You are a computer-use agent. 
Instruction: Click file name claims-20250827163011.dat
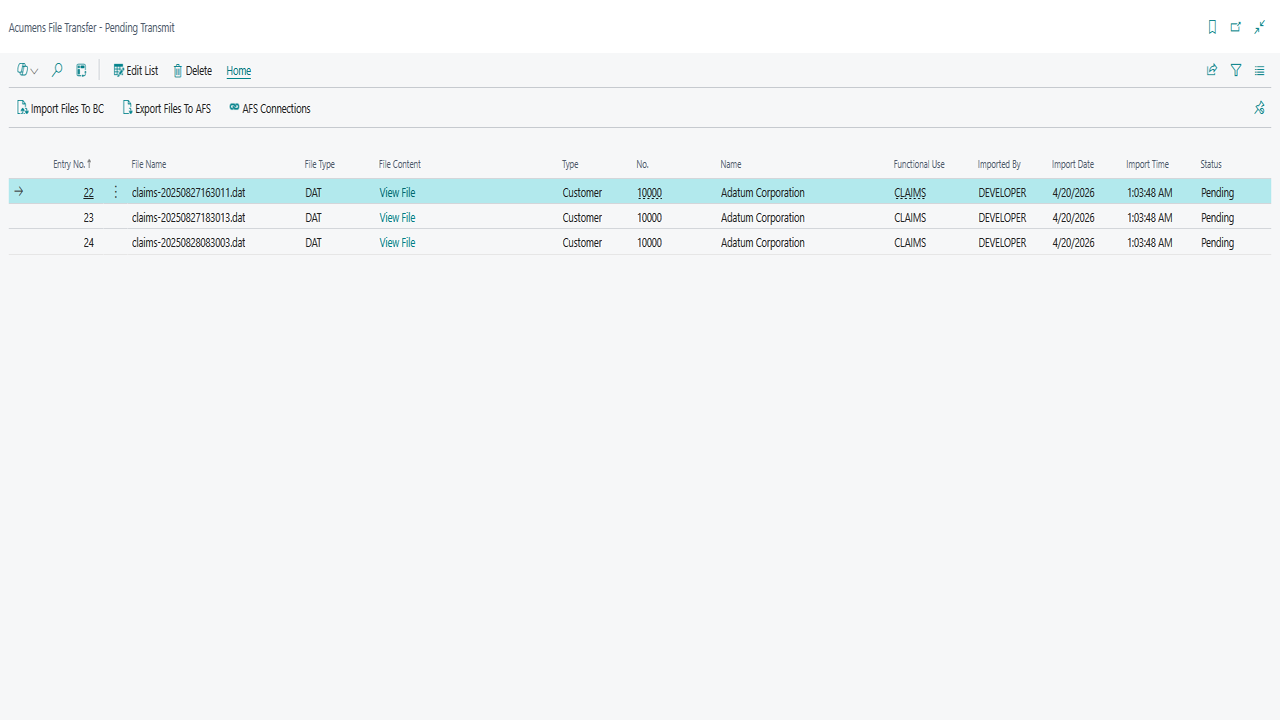pyautogui.click(x=188, y=193)
